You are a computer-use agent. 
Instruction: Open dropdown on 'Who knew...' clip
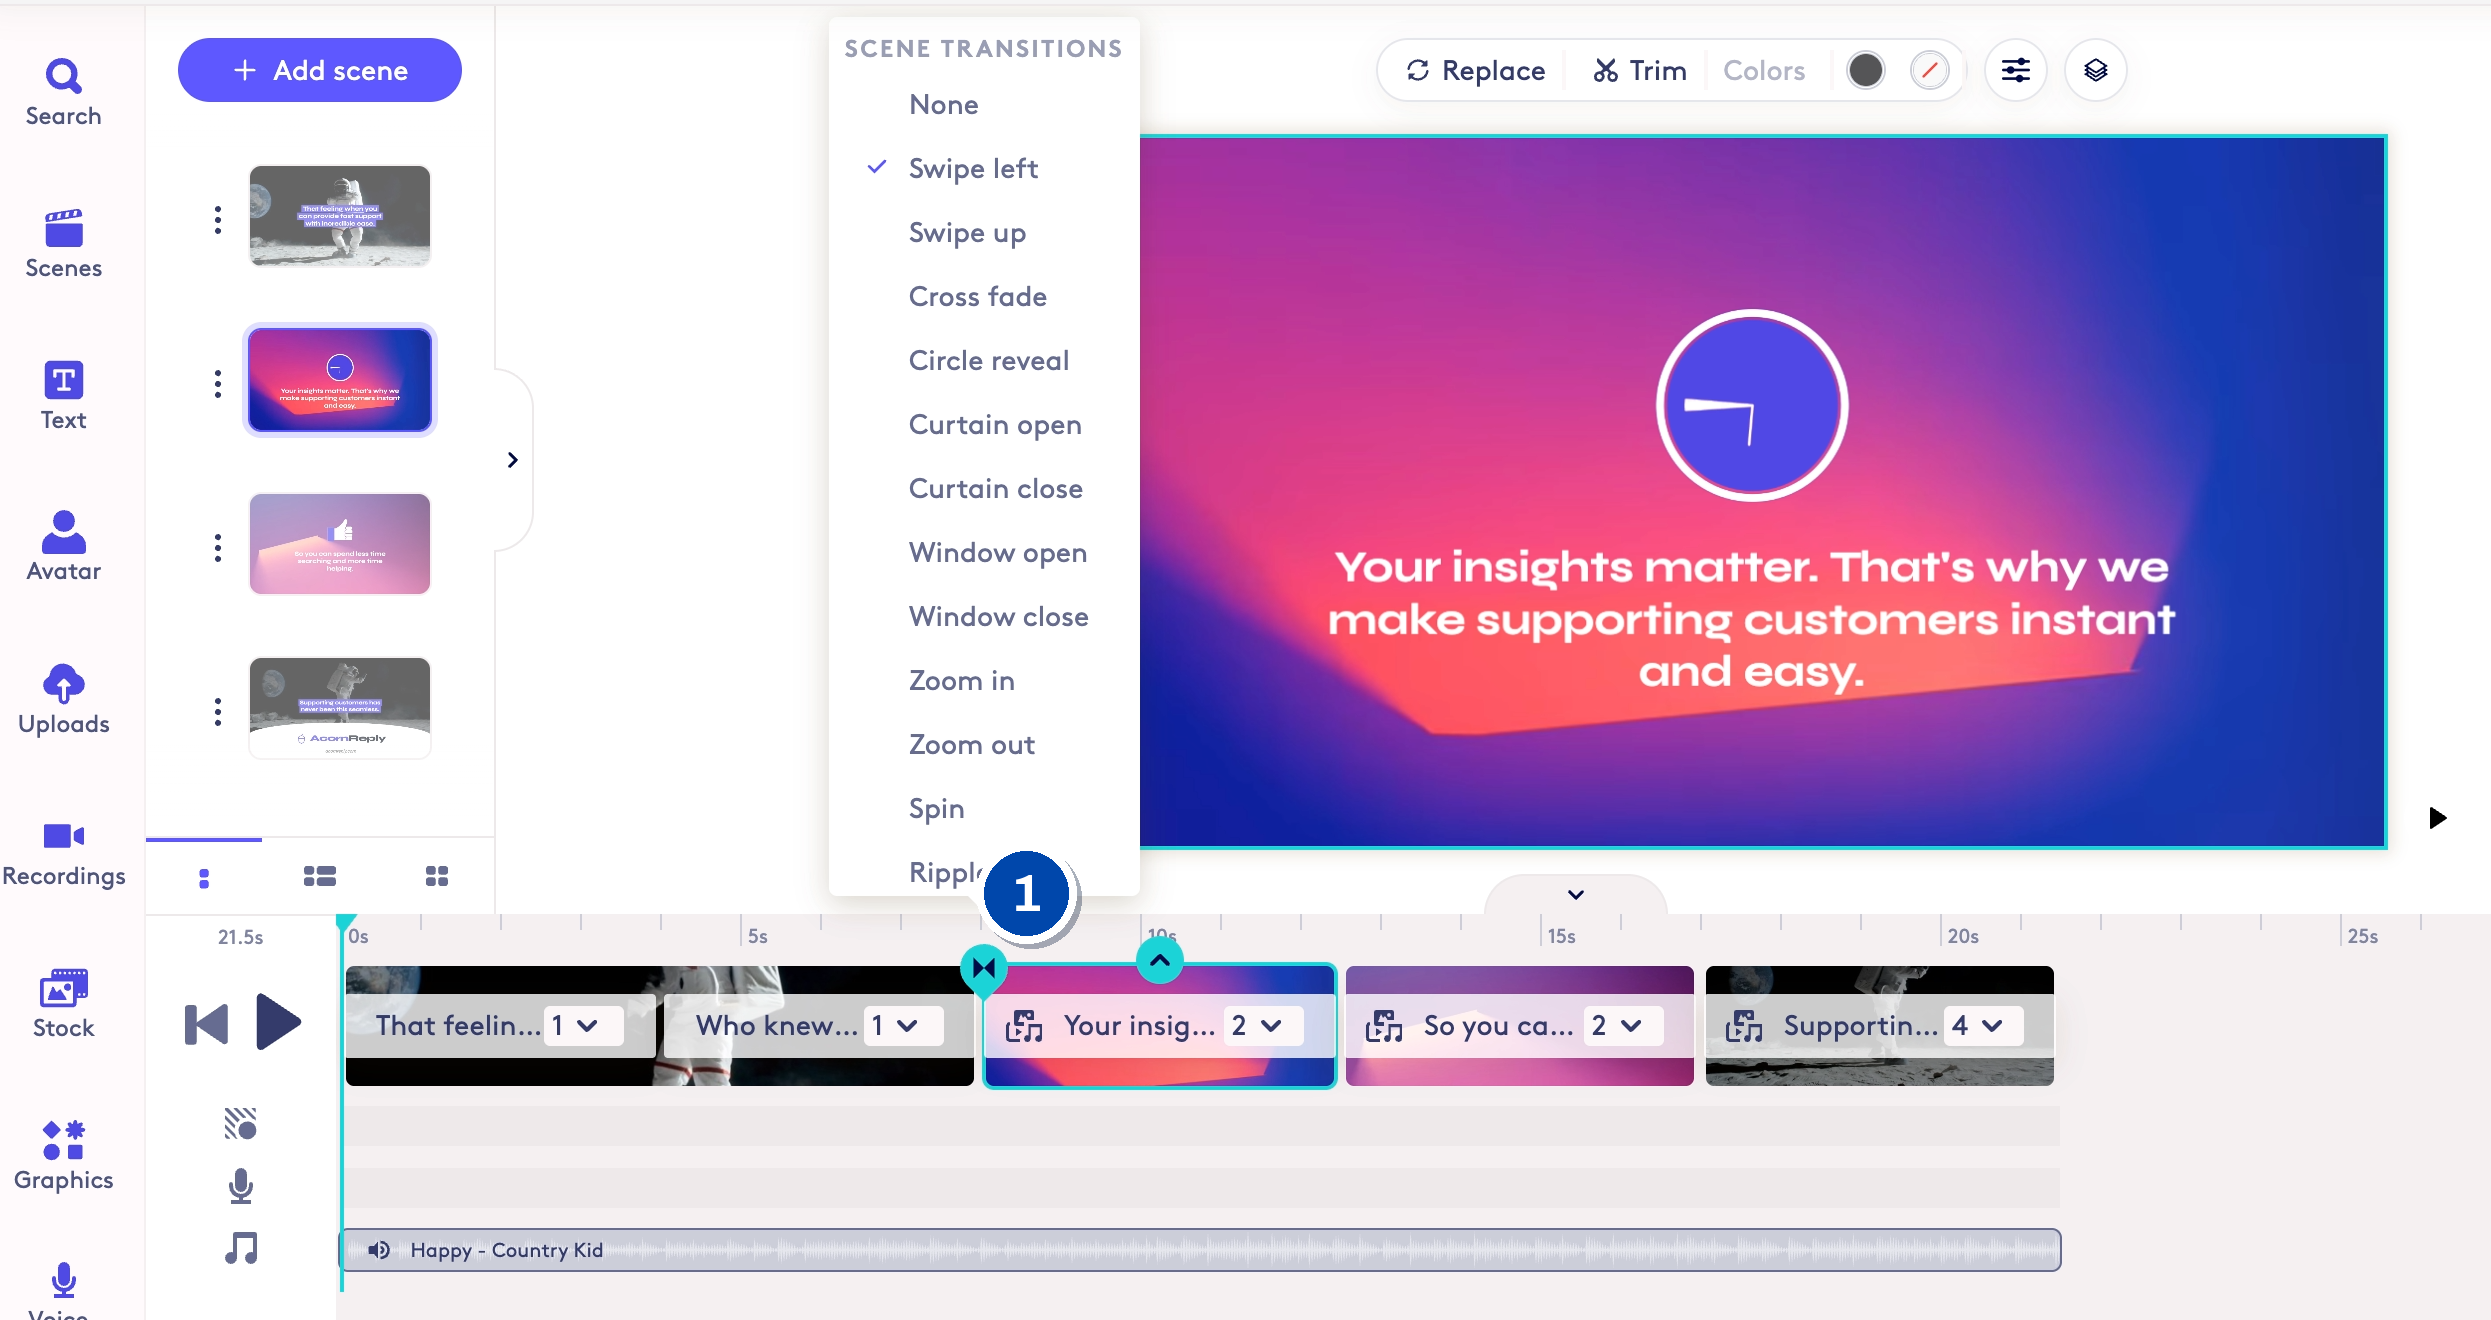tap(904, 1026)
